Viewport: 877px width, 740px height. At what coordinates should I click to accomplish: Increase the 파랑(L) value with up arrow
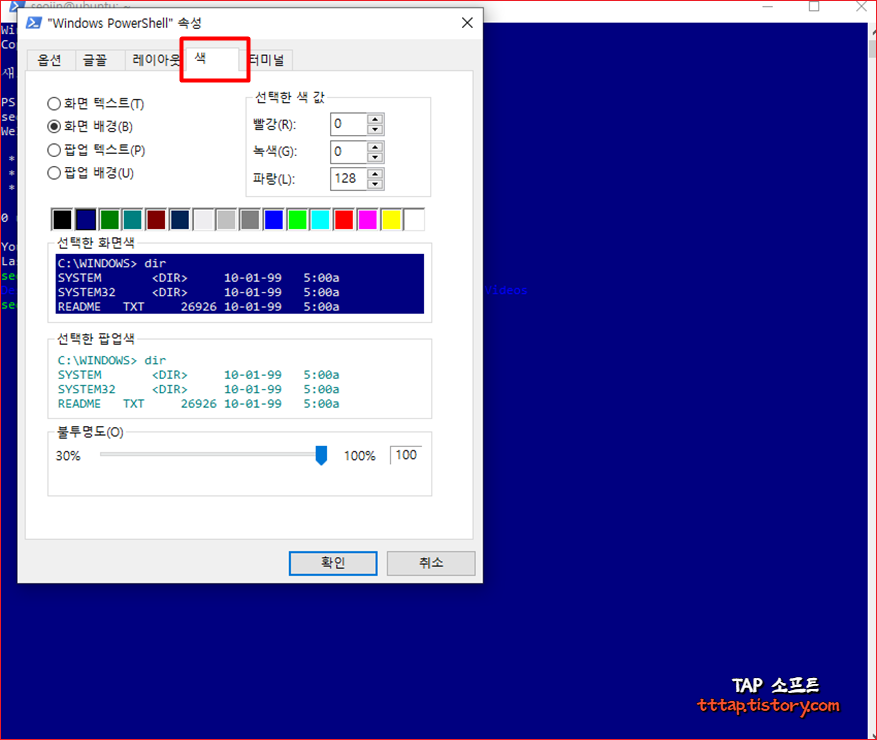(x=375, y=174)
